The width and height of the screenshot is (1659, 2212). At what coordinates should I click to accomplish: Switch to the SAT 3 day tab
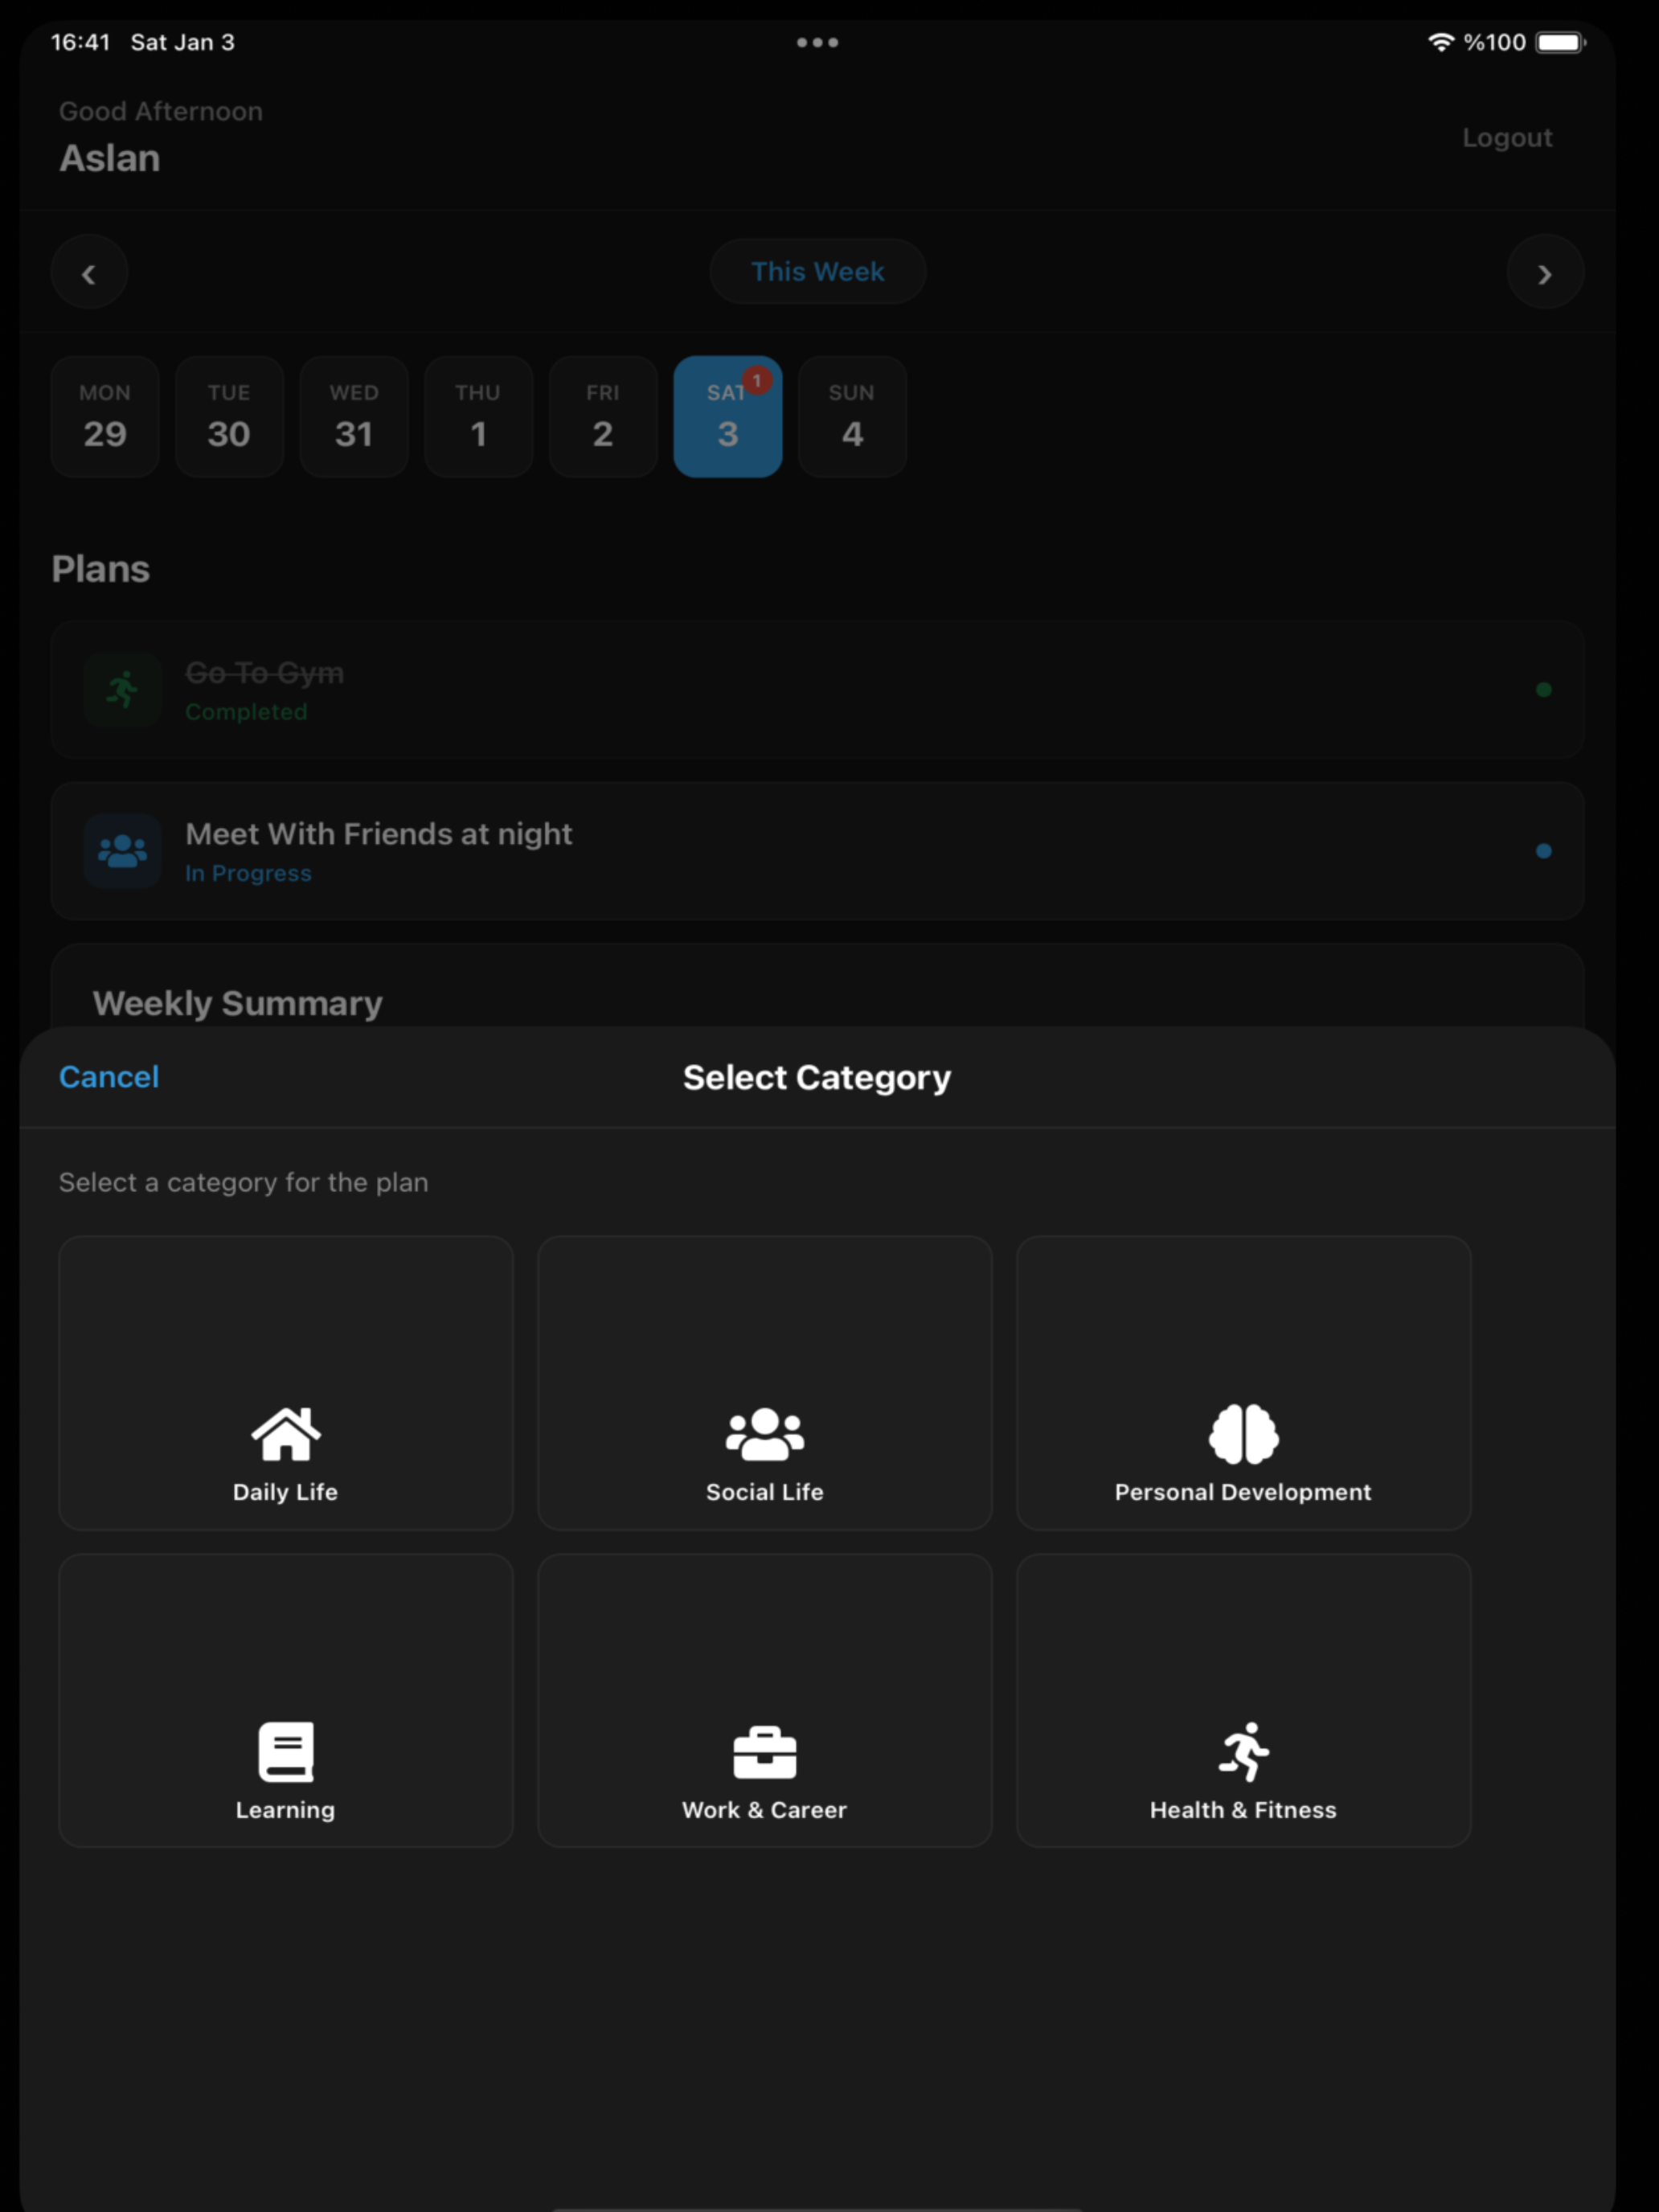(728, 416)
